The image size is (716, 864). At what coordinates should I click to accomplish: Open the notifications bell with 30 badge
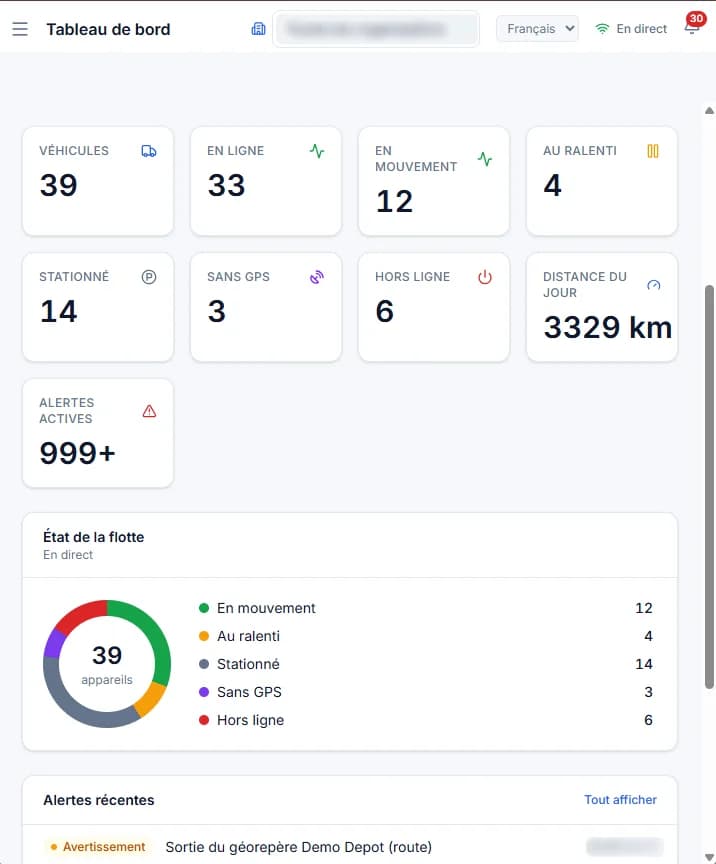692,26
